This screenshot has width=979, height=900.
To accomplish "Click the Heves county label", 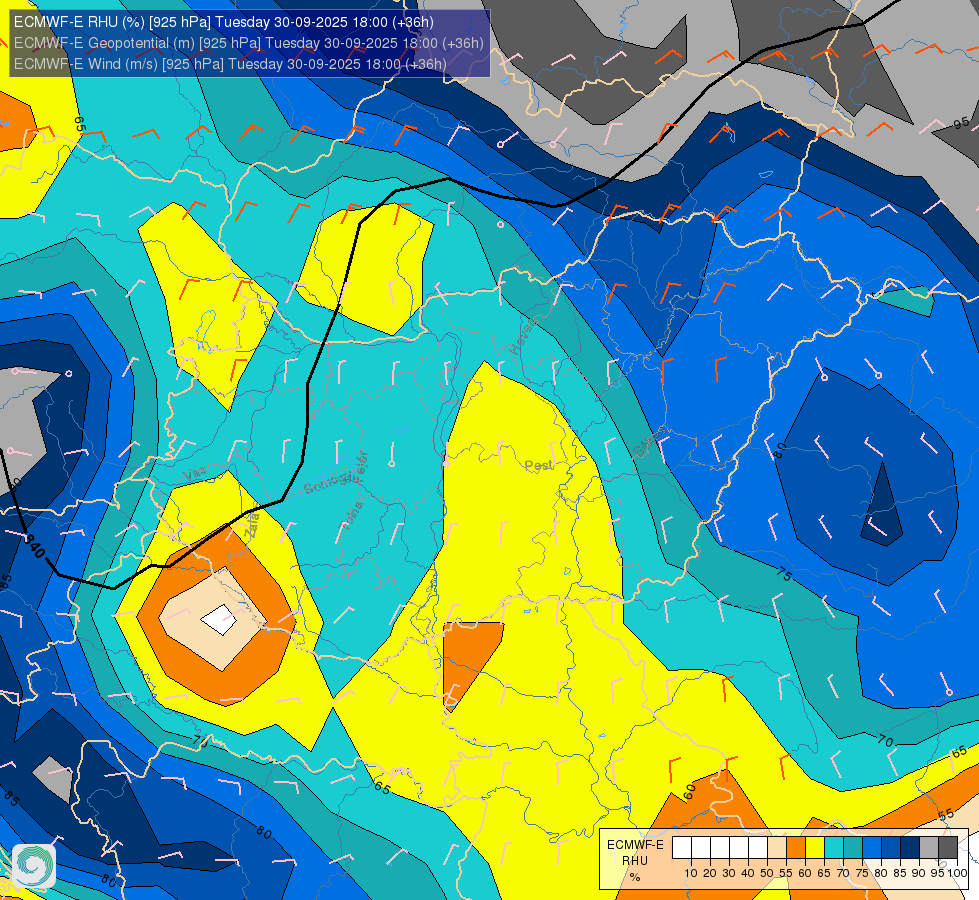I will (523, 335).
